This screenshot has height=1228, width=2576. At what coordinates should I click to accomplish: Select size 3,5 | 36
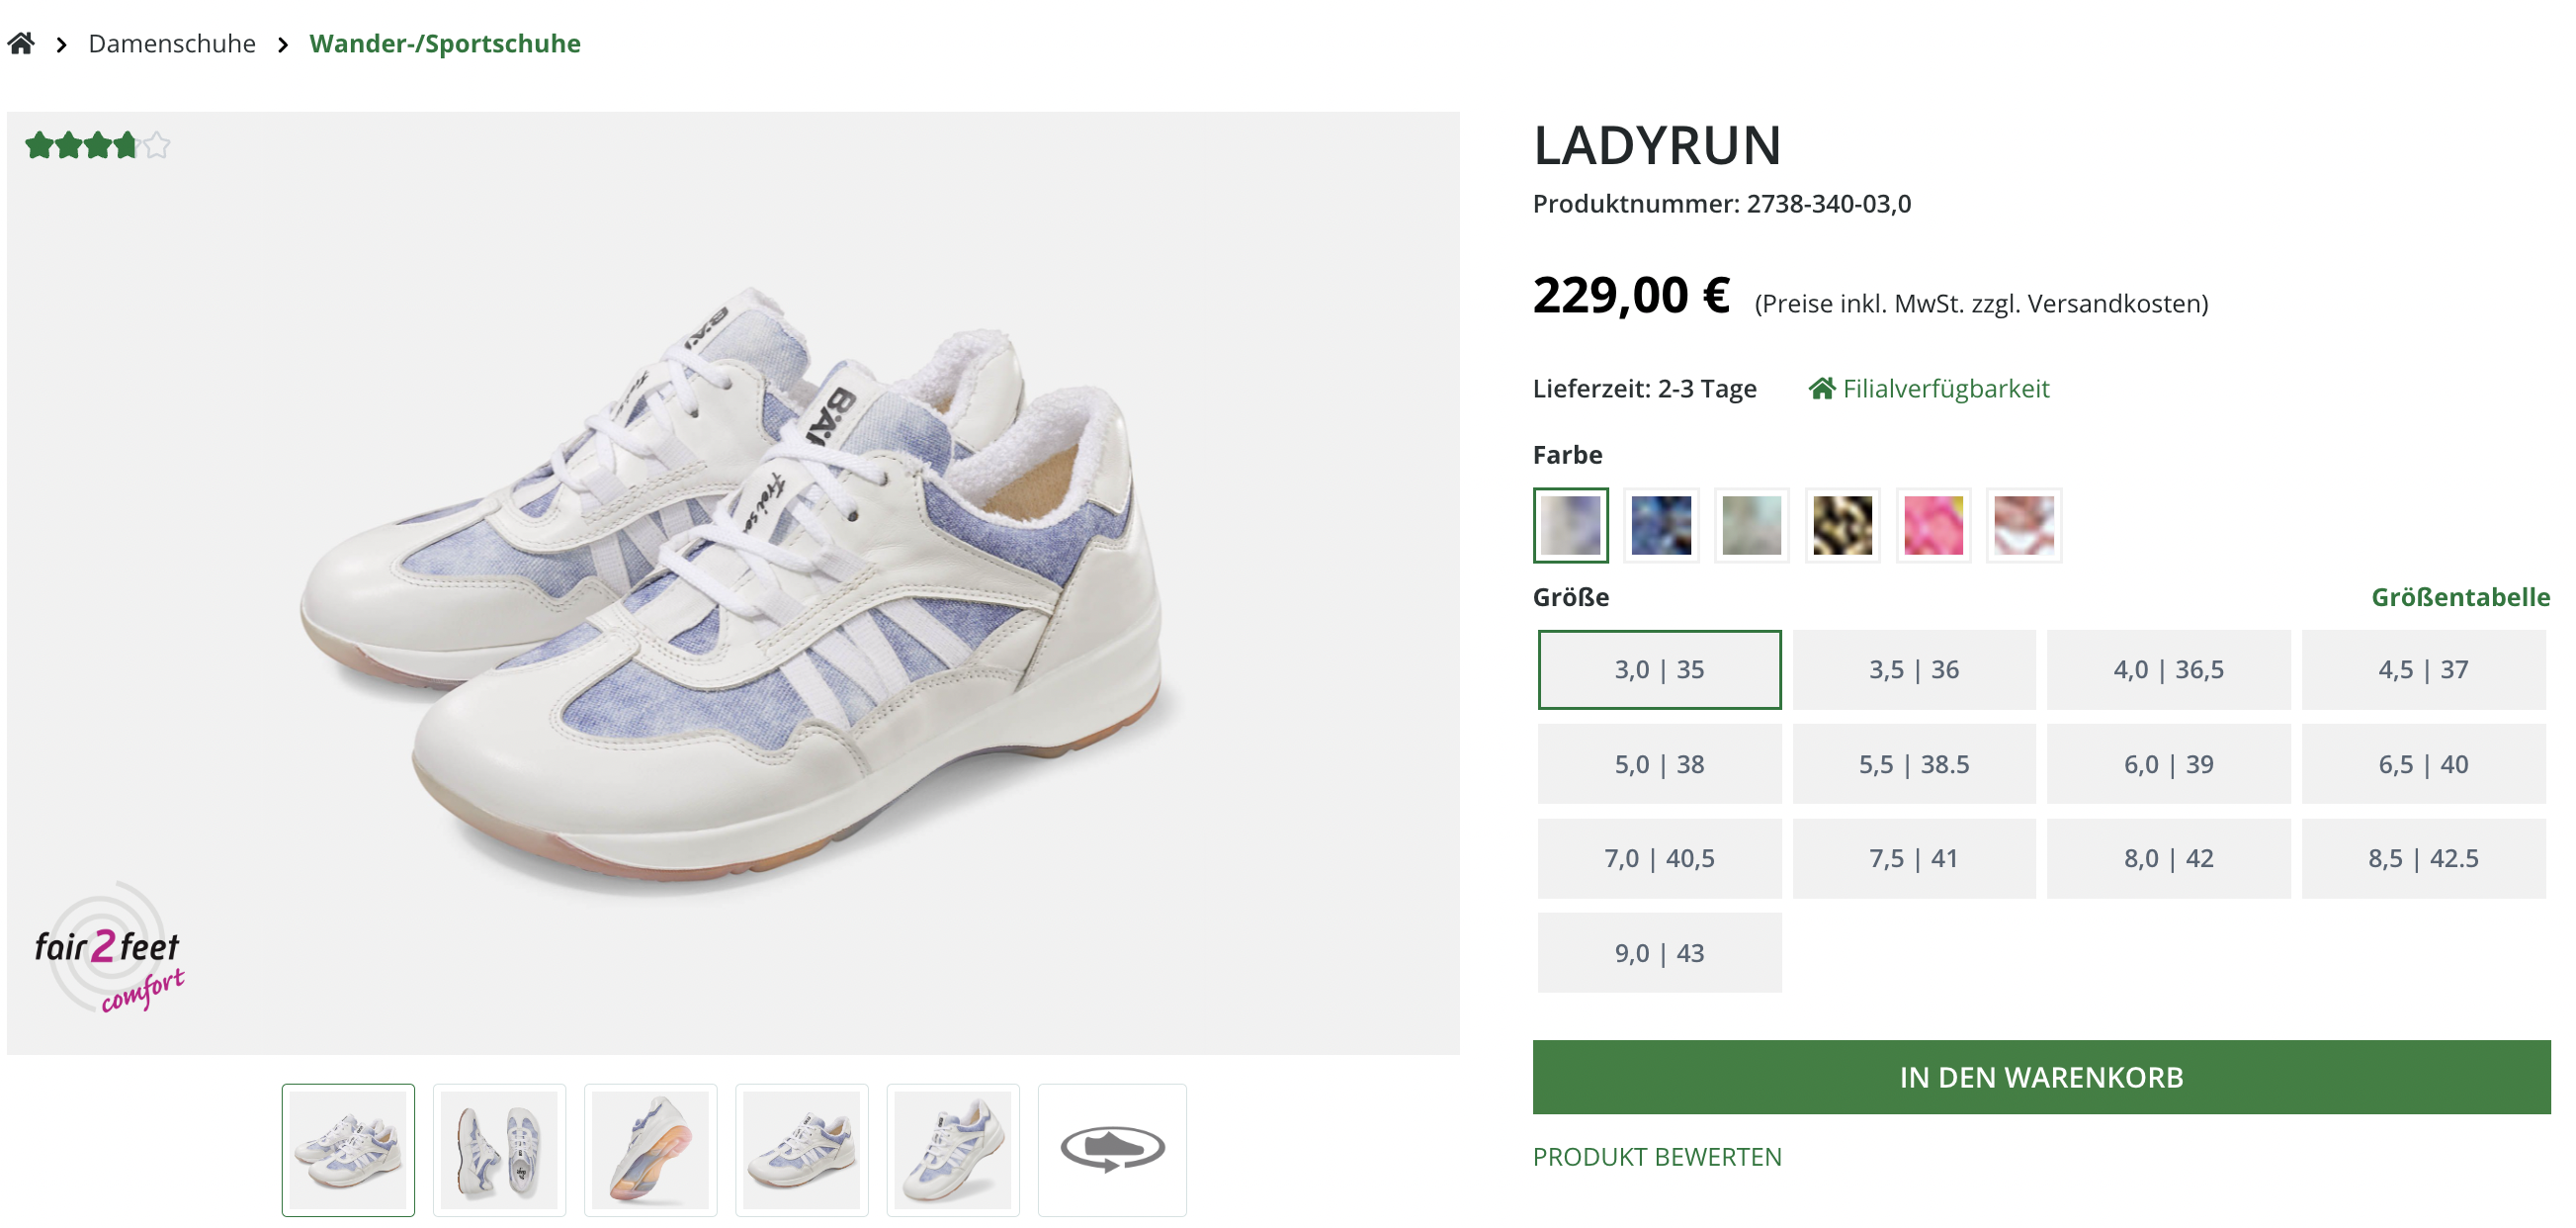point(1913,669)
